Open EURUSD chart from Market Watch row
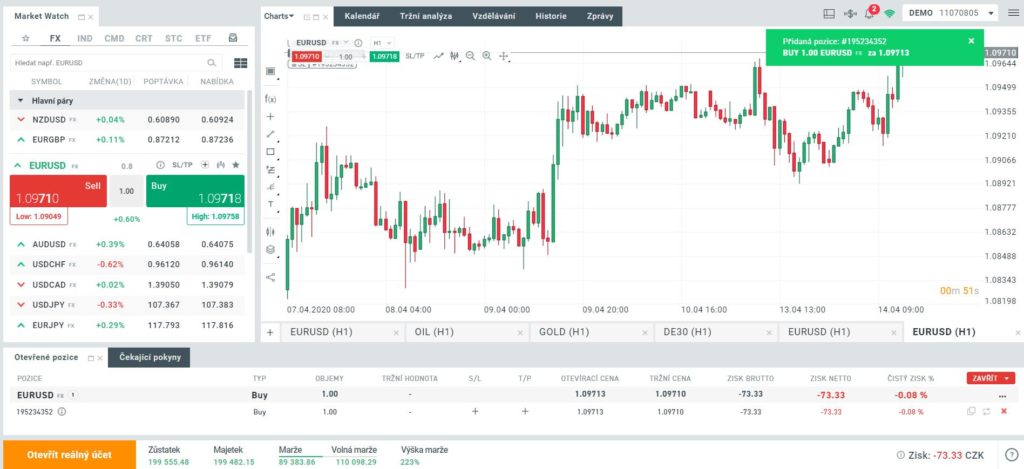 [221, 165]
